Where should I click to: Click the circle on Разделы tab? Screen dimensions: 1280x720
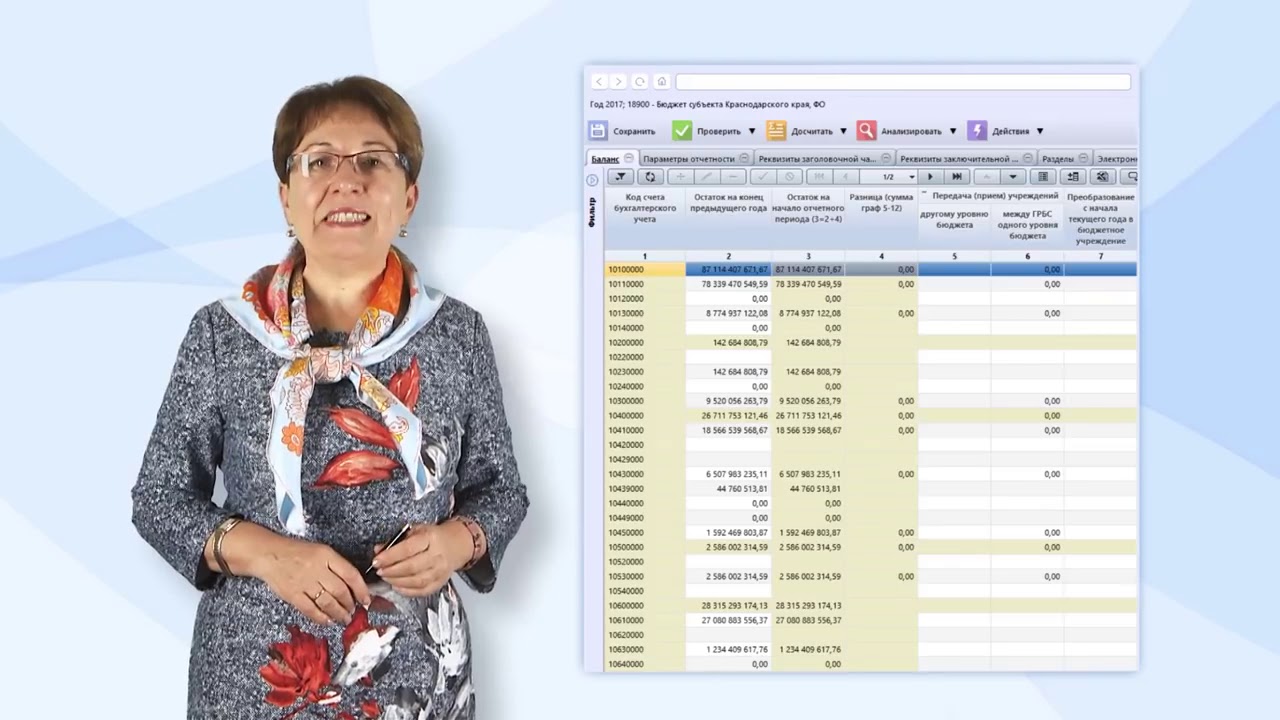(1083, 159)
